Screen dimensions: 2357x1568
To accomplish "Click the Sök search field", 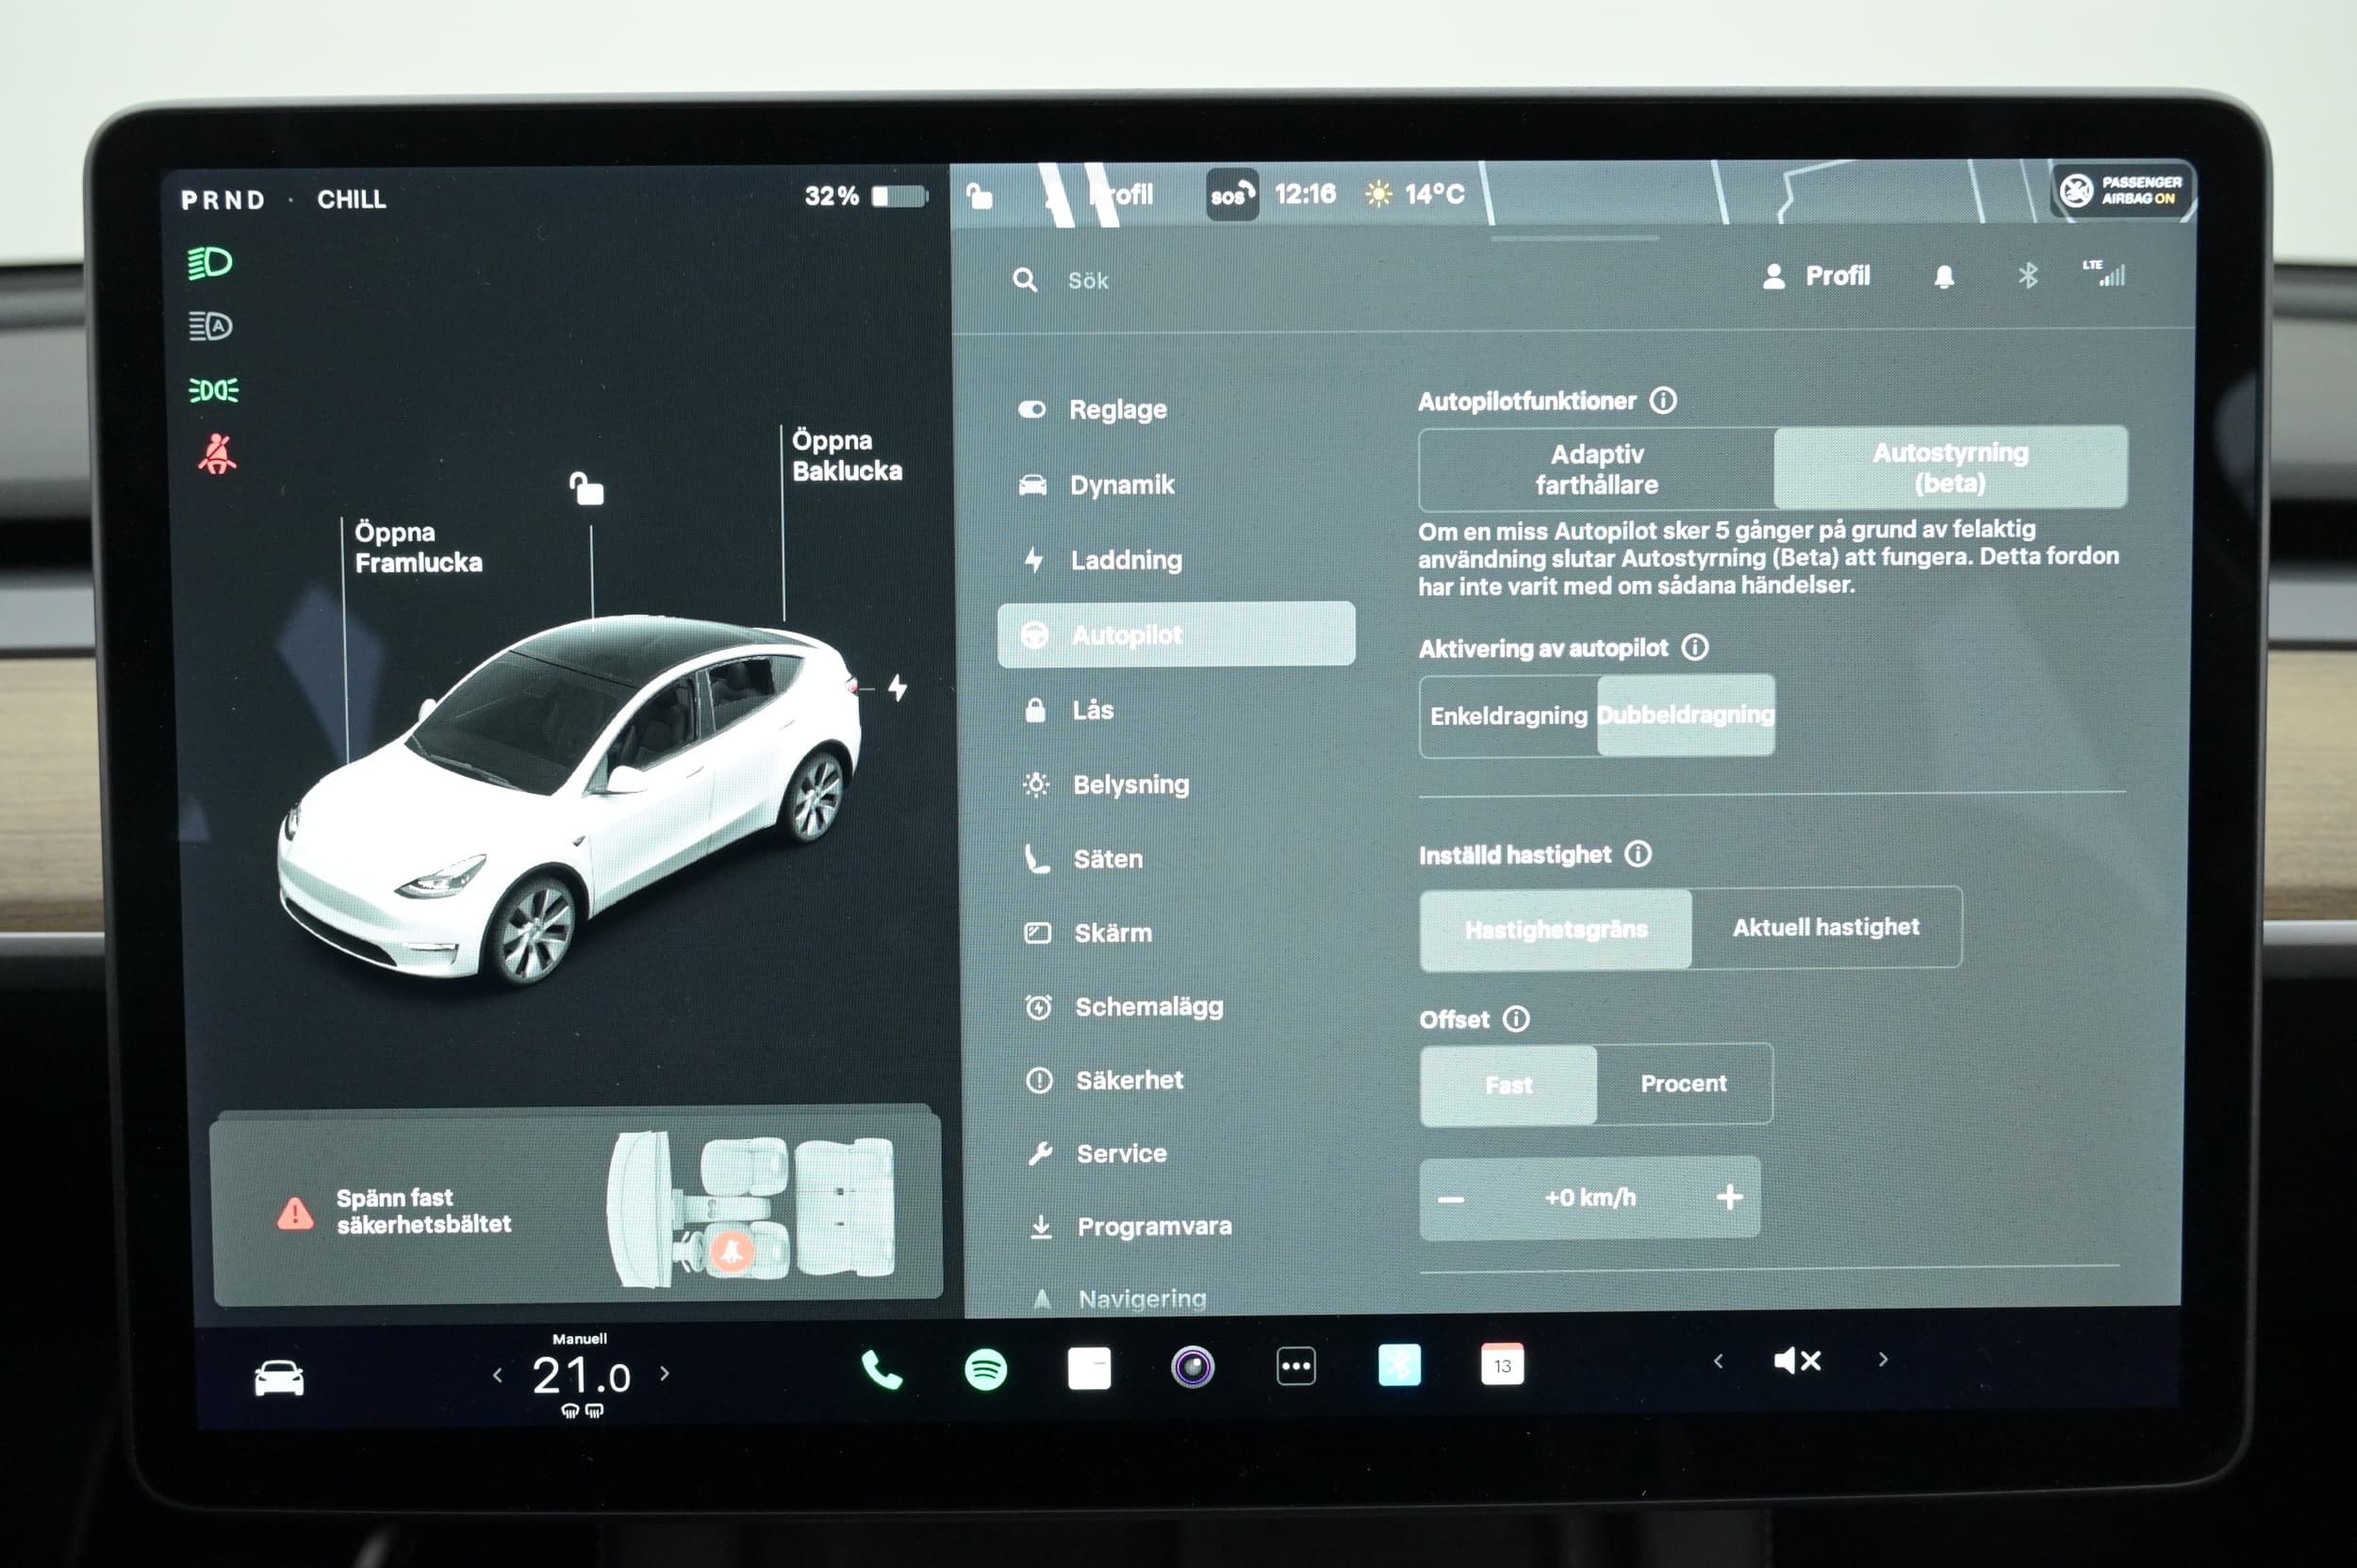I will pyautogui.click(x=1088, y=281).
